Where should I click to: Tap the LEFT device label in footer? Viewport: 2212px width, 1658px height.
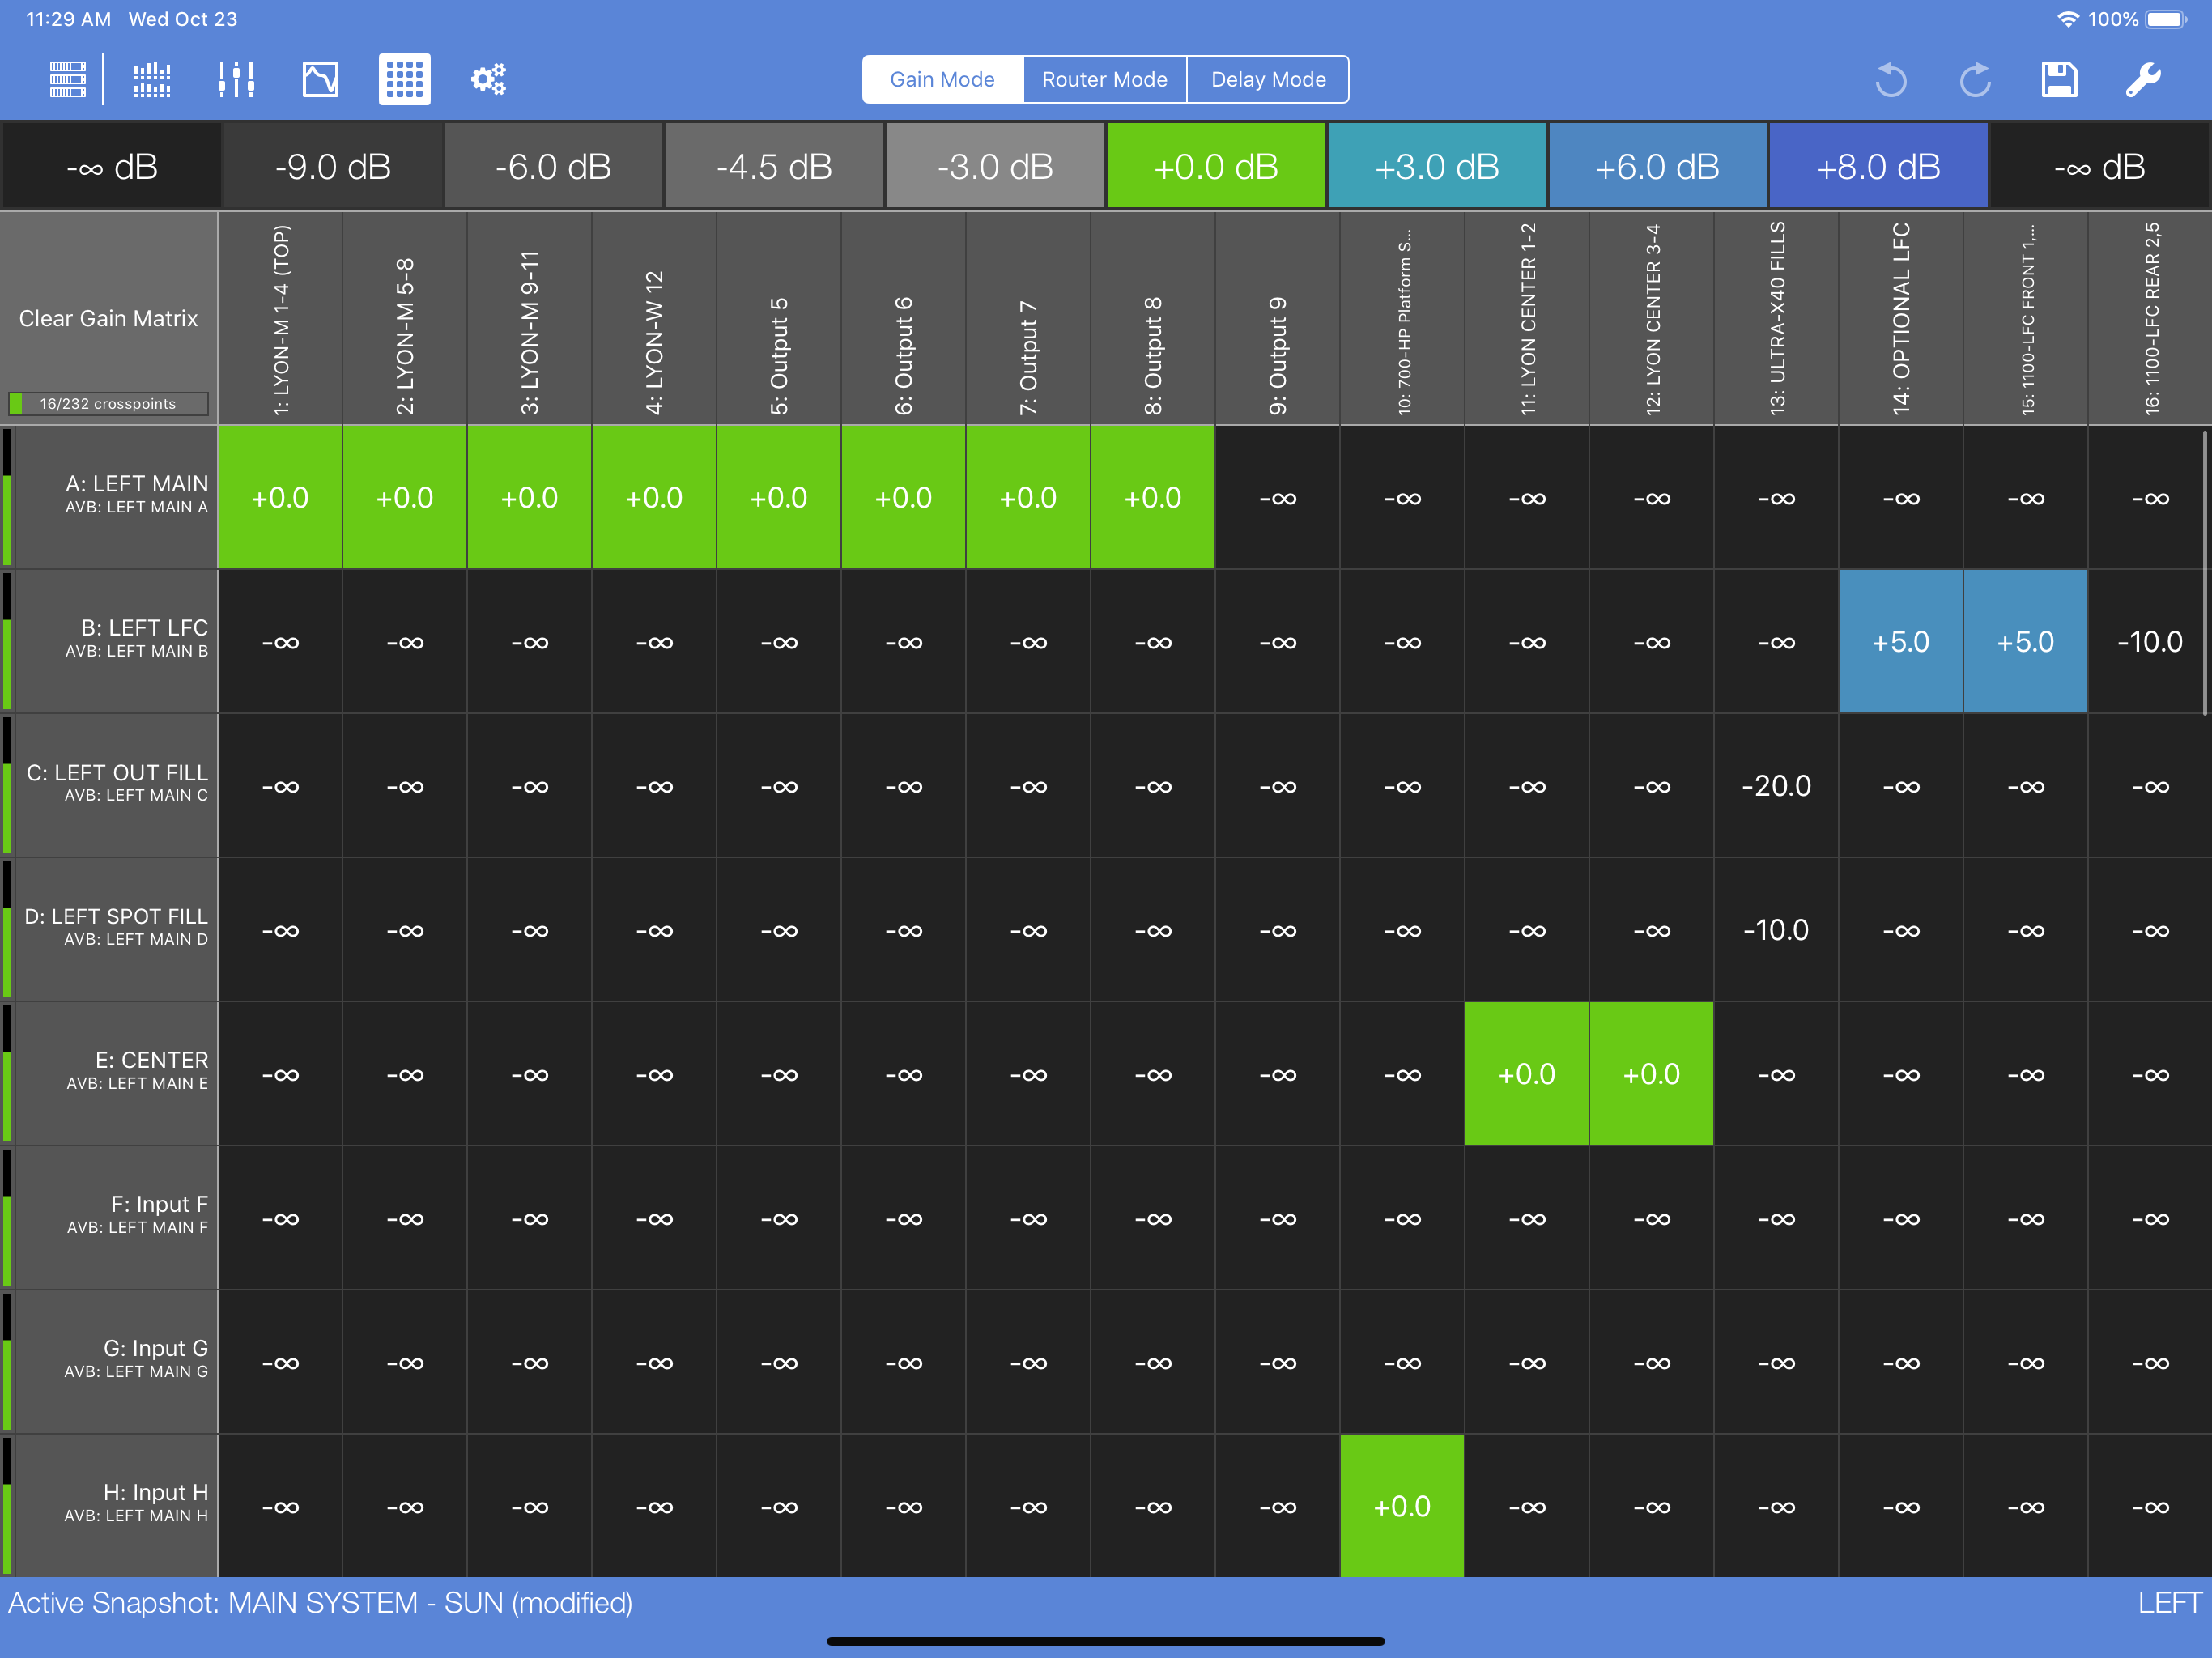pyautogui.click(x=2170, y=1603)
